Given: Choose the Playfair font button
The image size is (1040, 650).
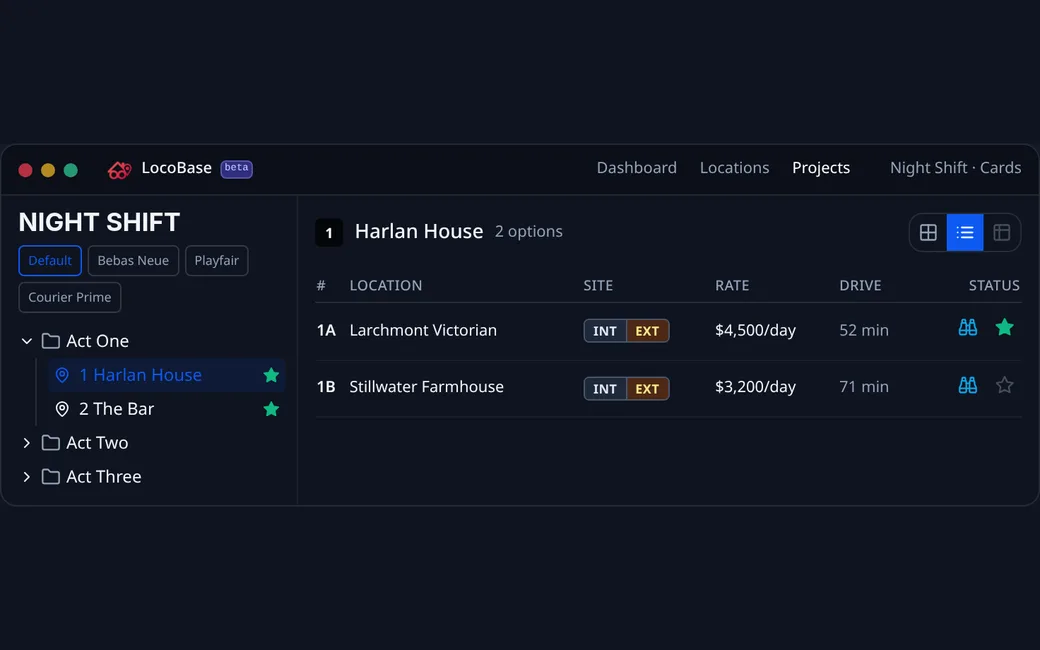Looking at the screenshot, I should tap(217, 261).
